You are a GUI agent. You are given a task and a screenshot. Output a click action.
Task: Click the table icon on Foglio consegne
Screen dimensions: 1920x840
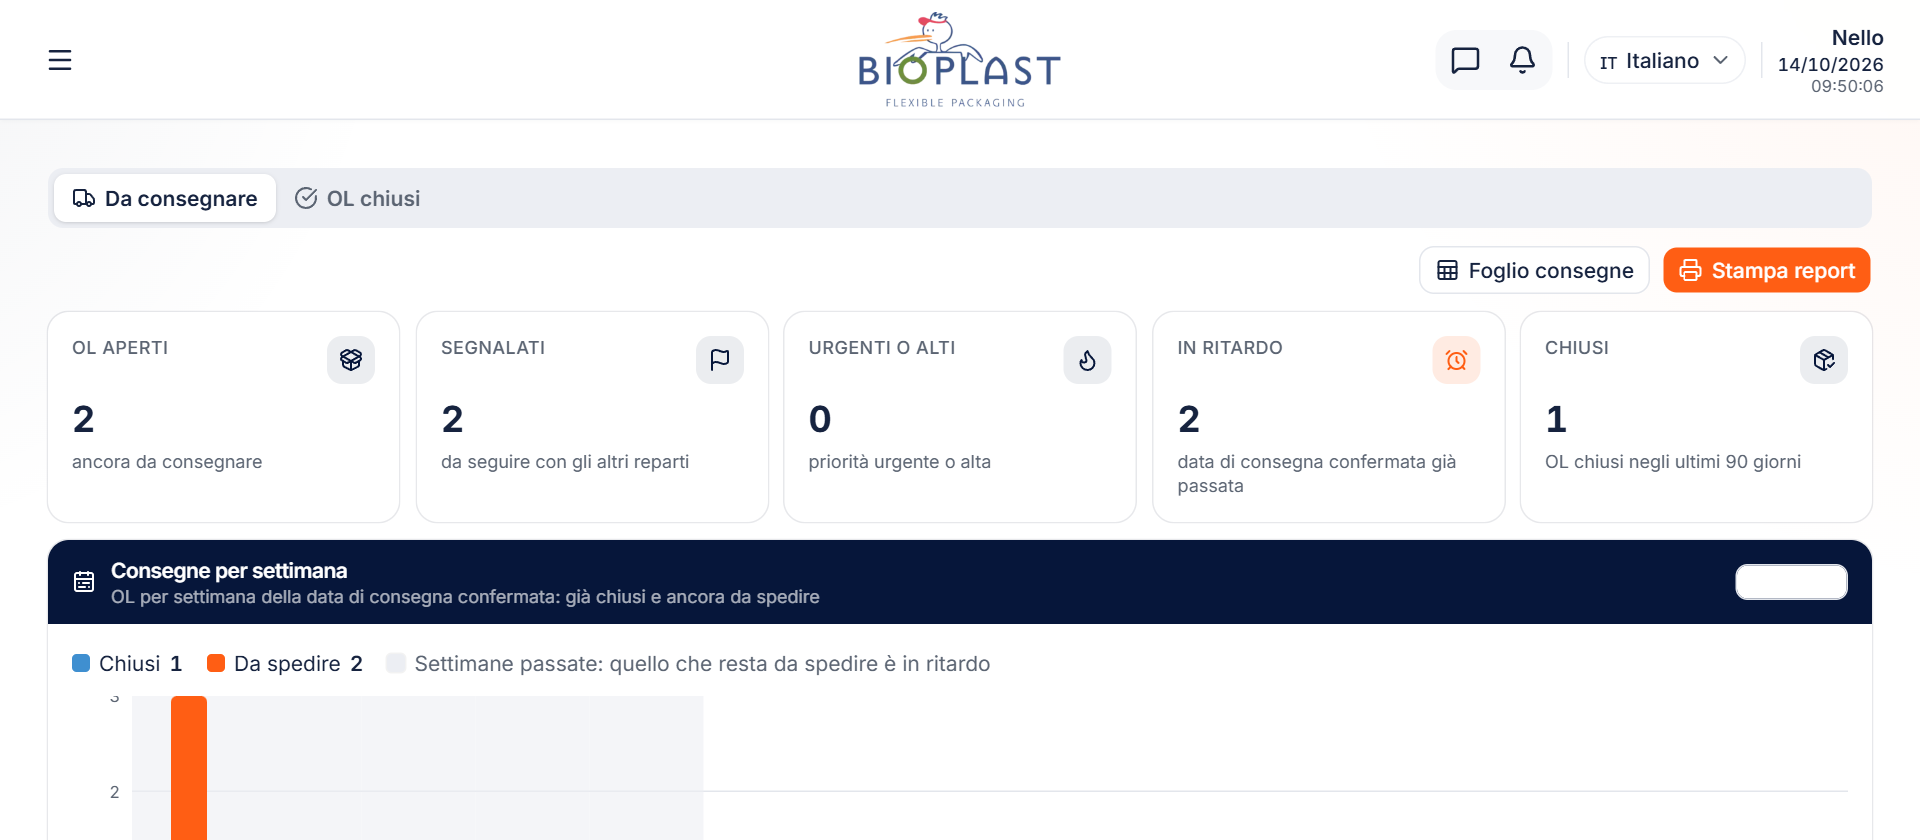pos(1447,270)
